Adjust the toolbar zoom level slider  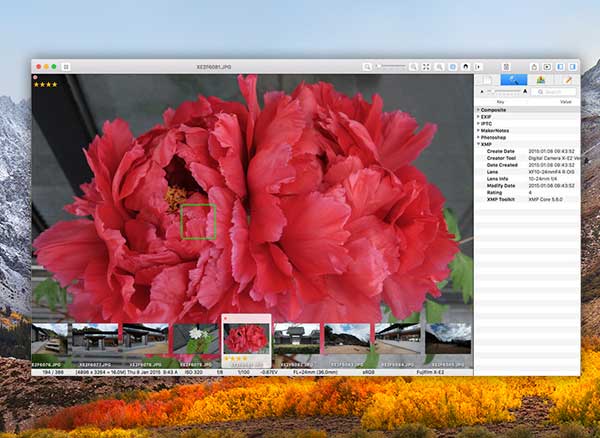click(390, 67)
